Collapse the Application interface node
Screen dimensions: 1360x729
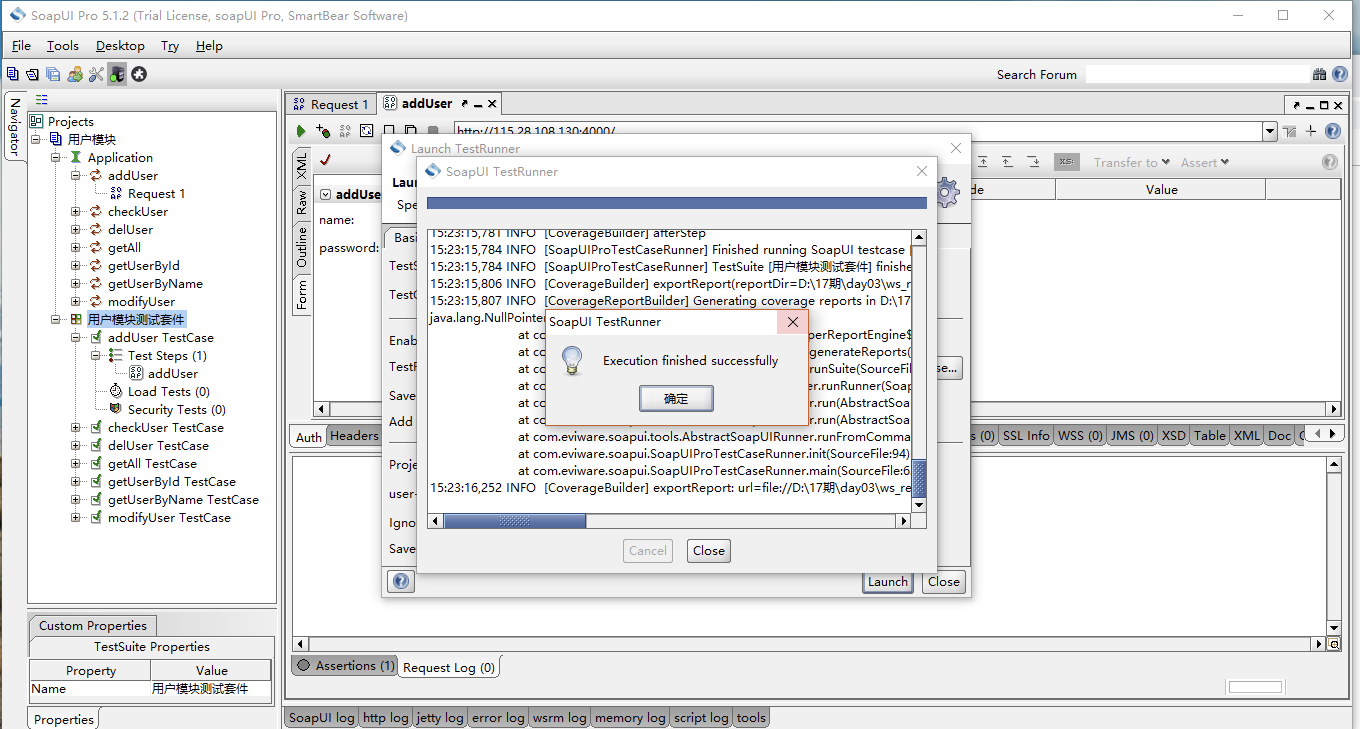click(x=56, y=157)
